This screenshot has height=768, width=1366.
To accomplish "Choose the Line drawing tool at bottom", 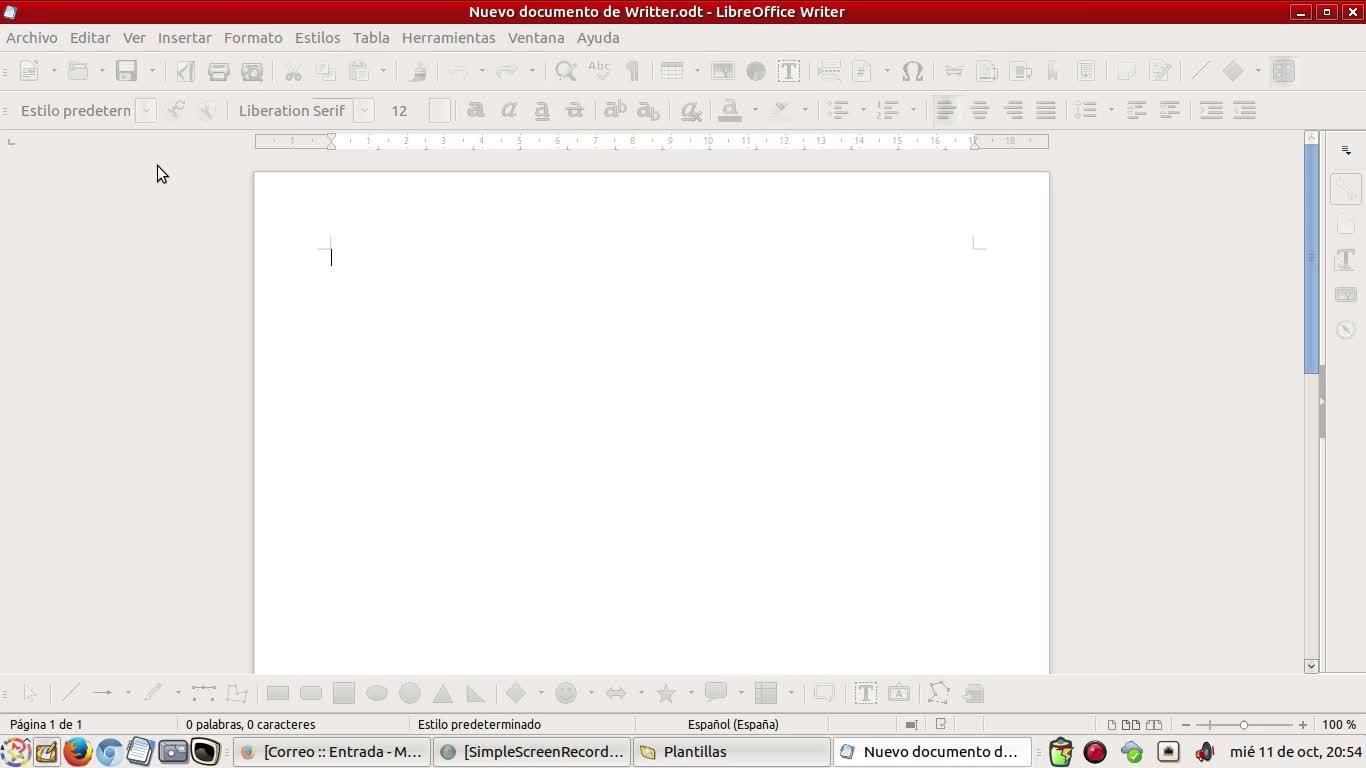I will (70, 693).
